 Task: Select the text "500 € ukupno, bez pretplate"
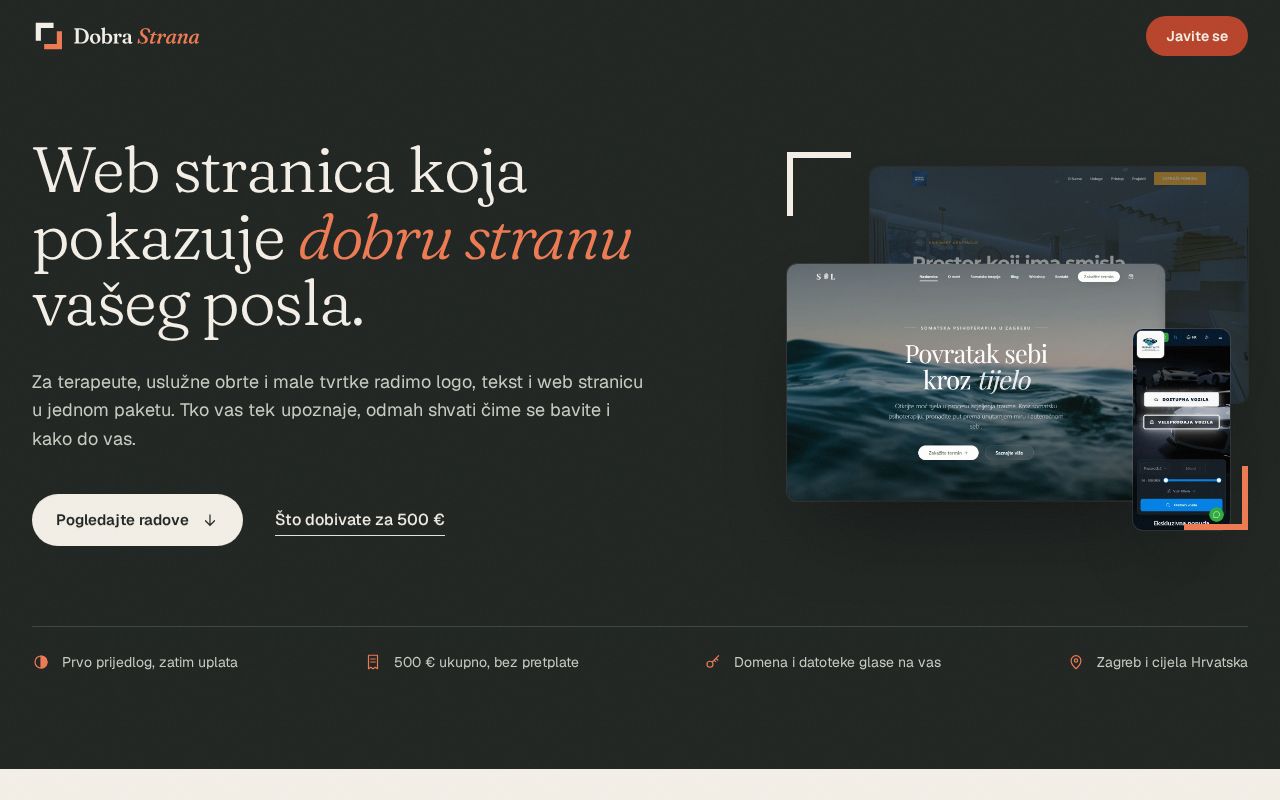pyautogui.click(x=486, y=662)
